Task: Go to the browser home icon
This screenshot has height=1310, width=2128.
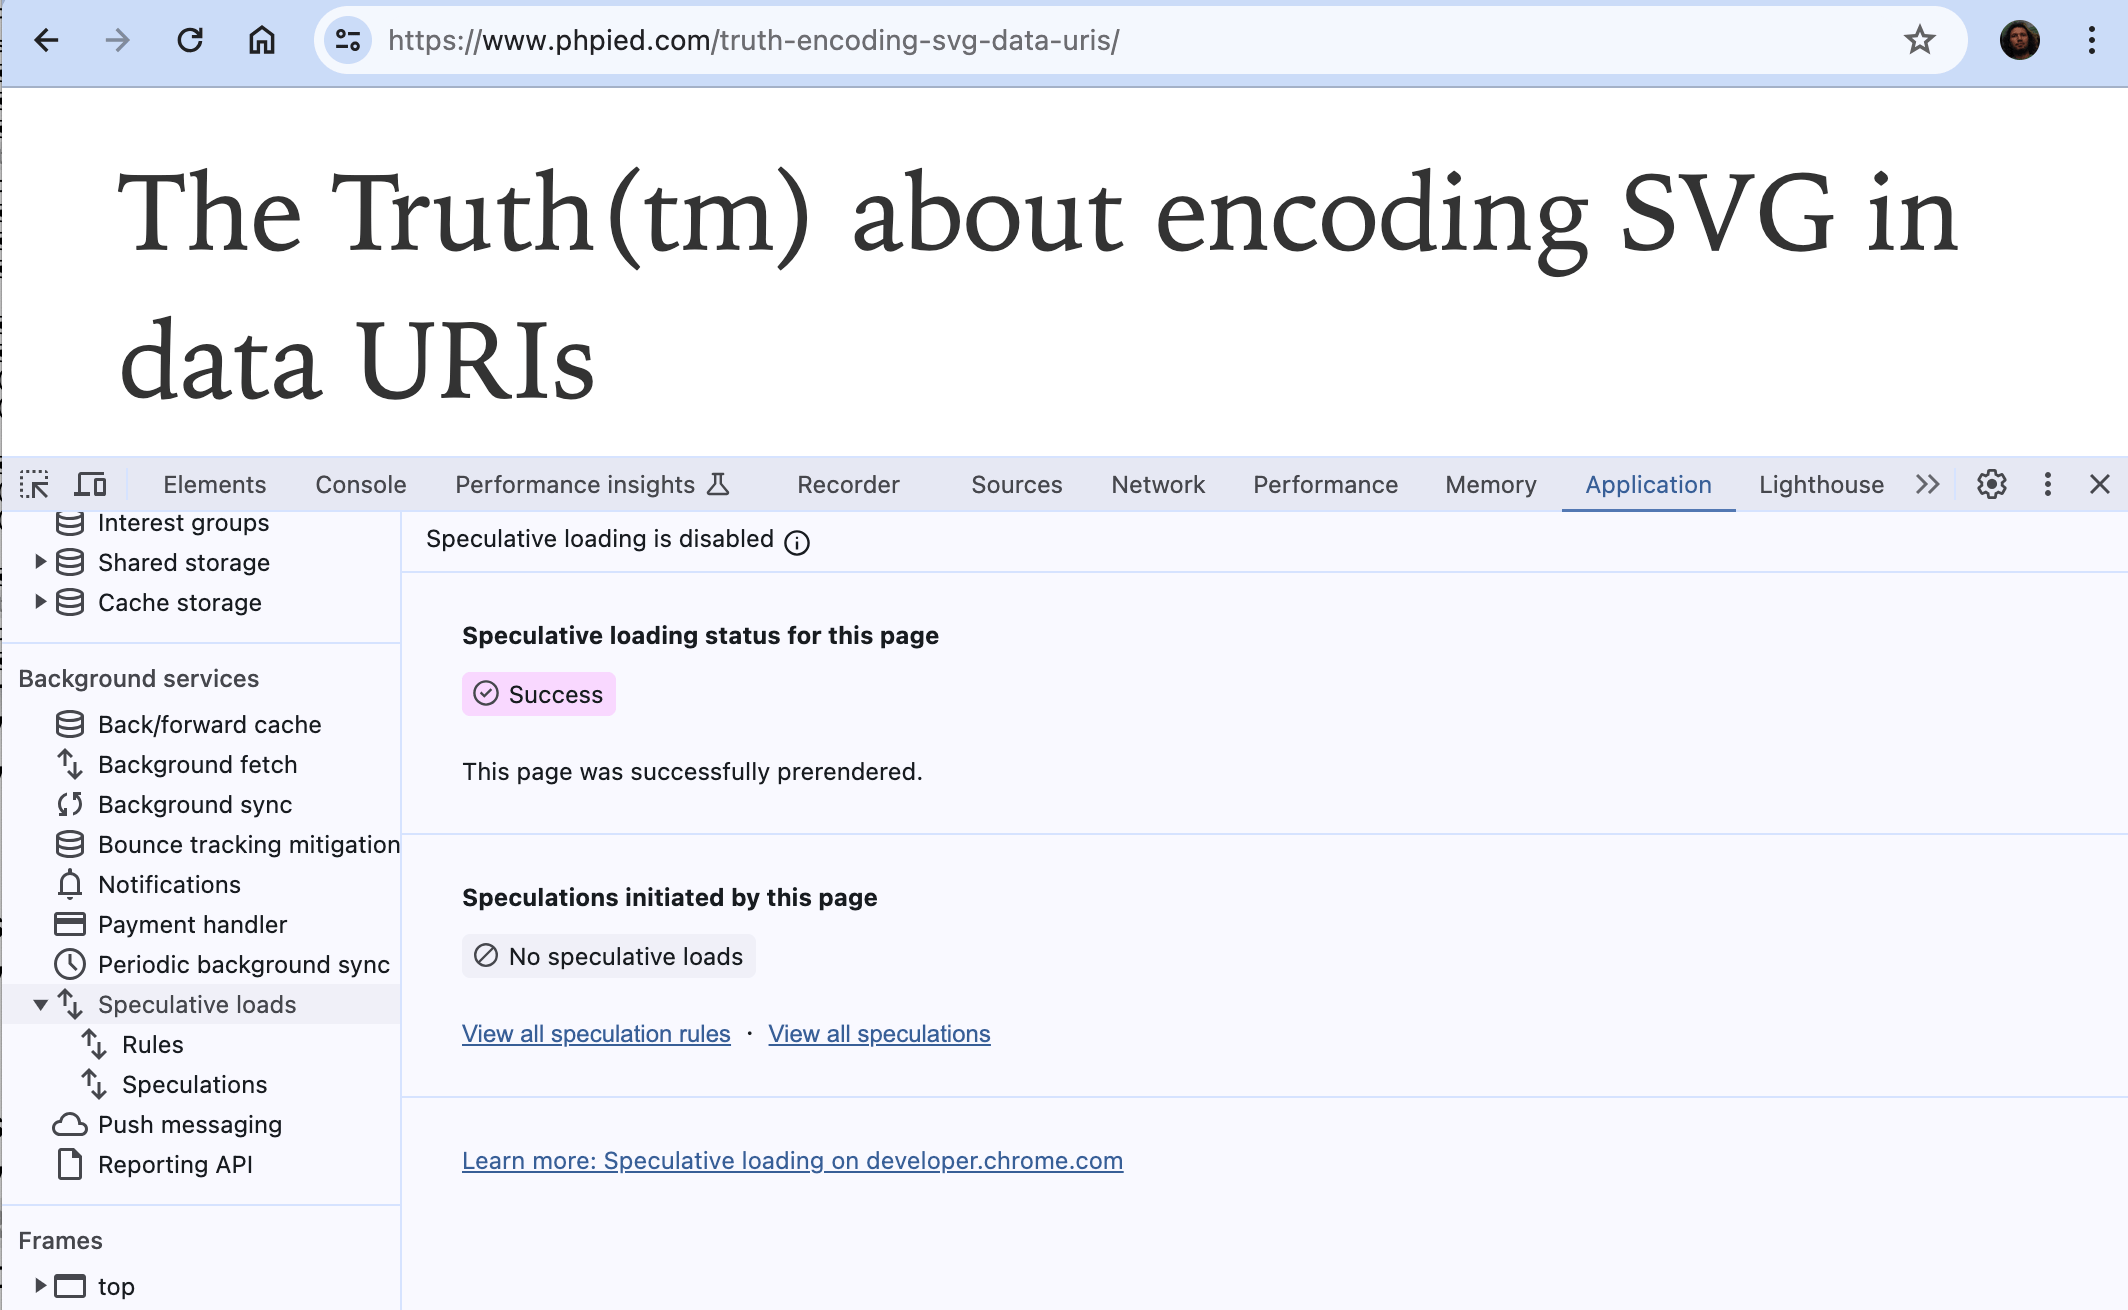Action: 262,41
